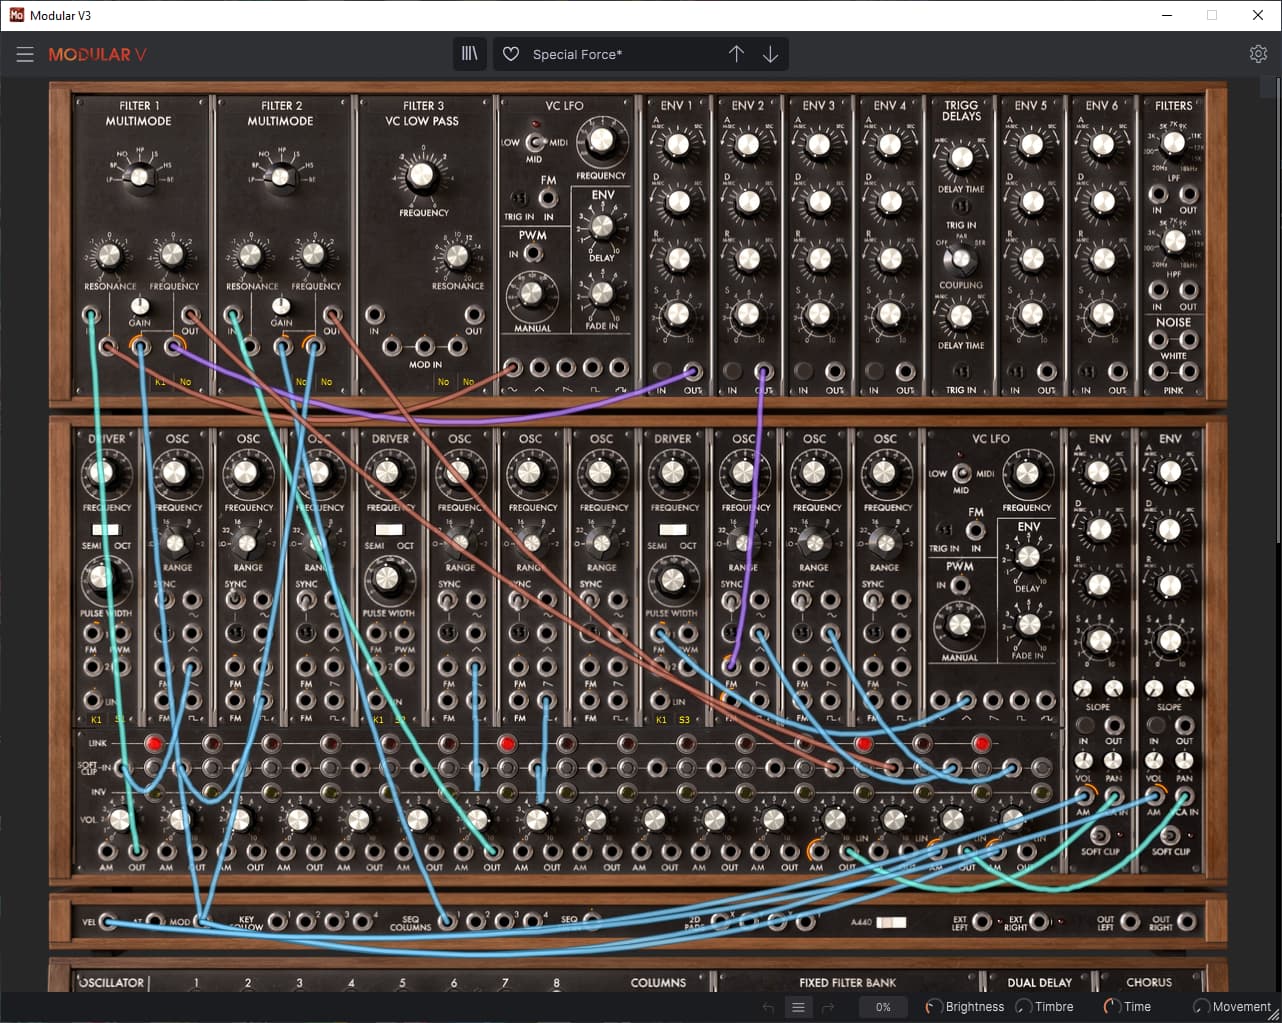Open the settings gear panel
This screenshot has width=1282, height=1023.
click(x=1258, y=54)
